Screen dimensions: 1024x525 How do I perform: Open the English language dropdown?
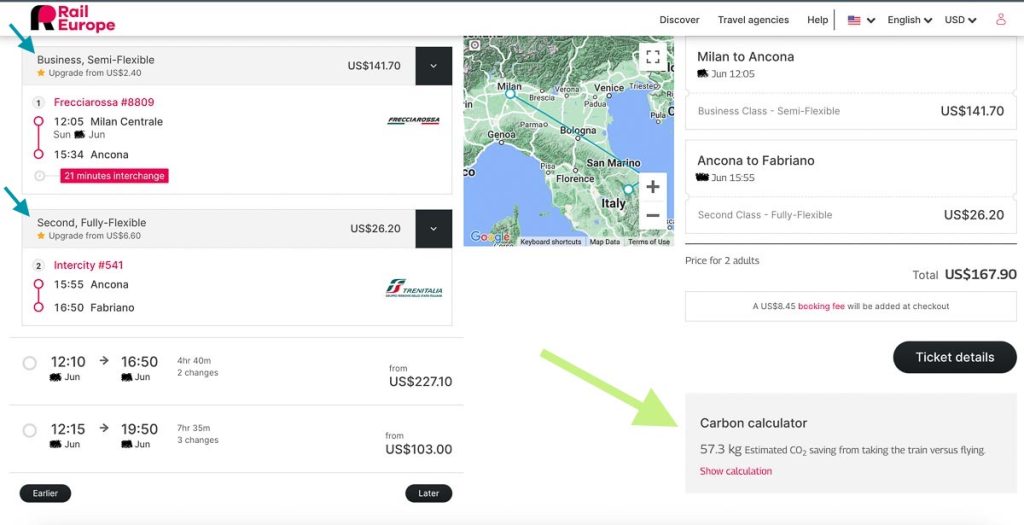pos(909,20)
